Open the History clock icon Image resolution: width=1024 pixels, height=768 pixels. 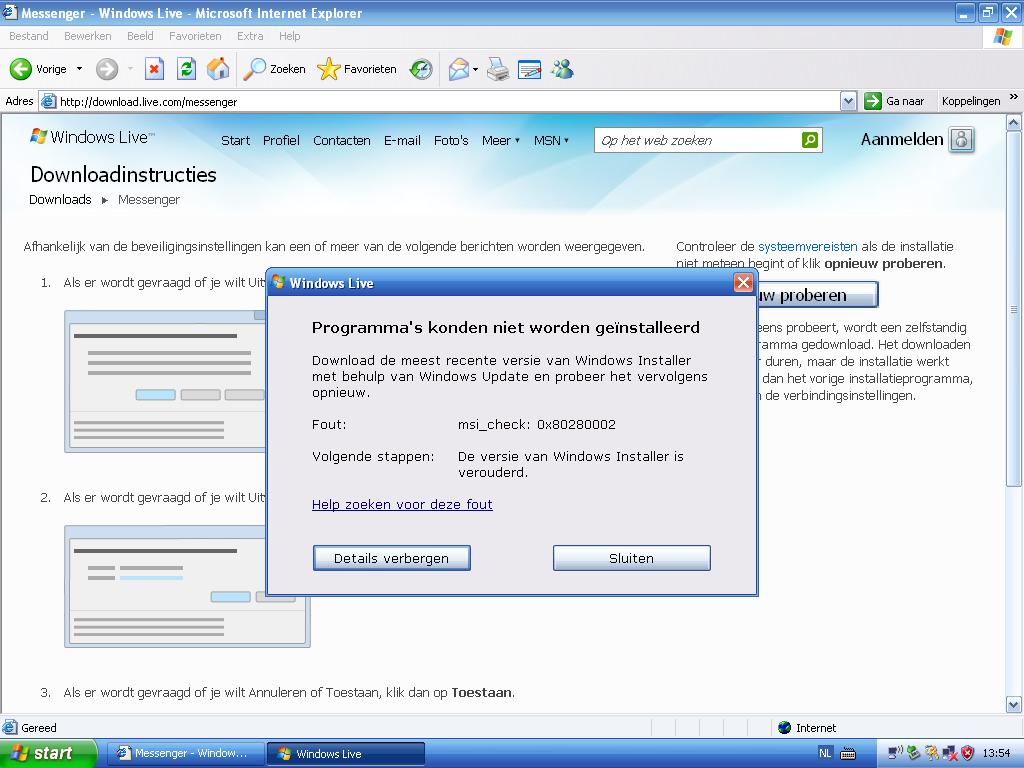pyautogui.click(x=421, y=69)
